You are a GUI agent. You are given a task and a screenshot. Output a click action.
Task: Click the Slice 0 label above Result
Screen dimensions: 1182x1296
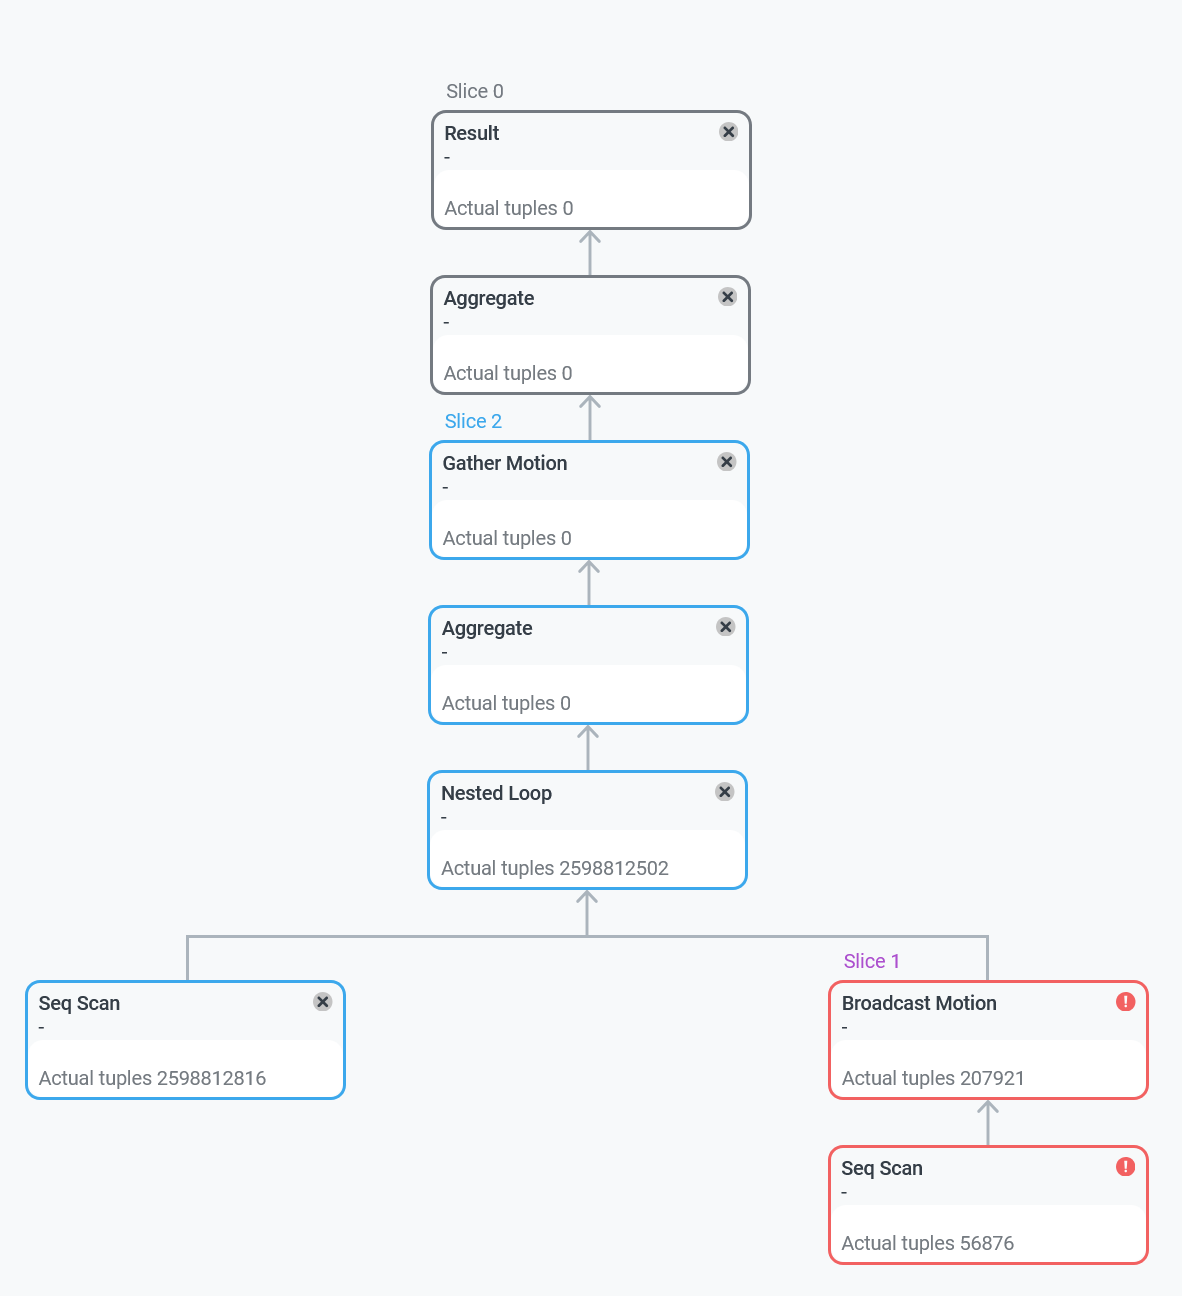pos(474,91)
